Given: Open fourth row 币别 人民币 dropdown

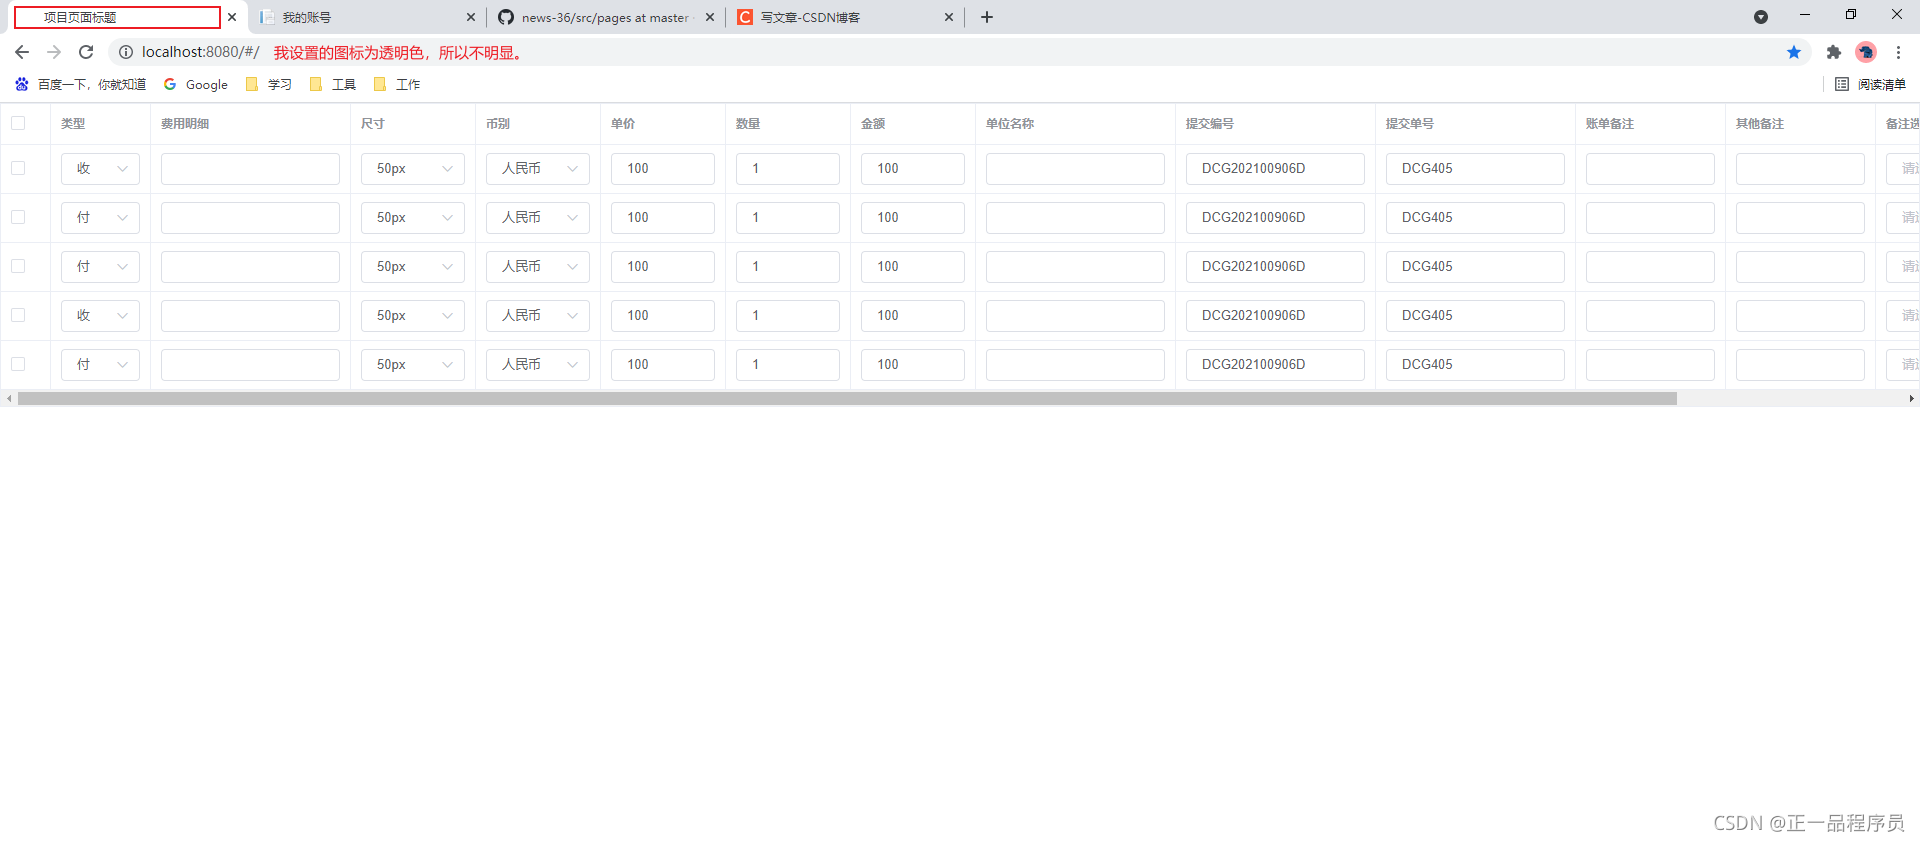Looking at the screenshot, I should [538, 316].
